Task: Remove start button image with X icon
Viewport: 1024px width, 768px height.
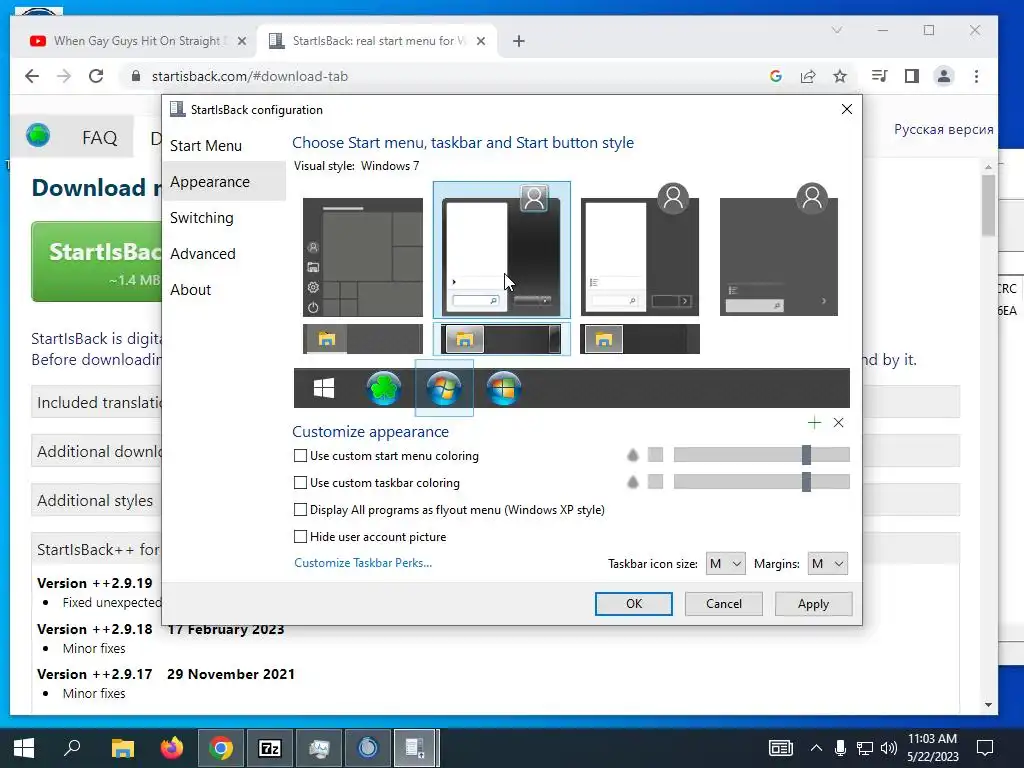Action: (839, 423)
